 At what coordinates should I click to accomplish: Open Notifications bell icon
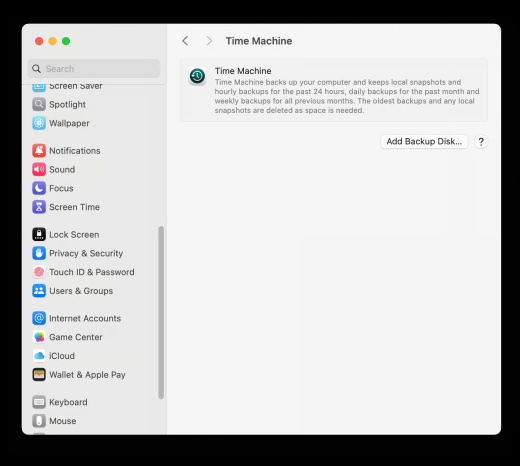(x=39, y=151)
